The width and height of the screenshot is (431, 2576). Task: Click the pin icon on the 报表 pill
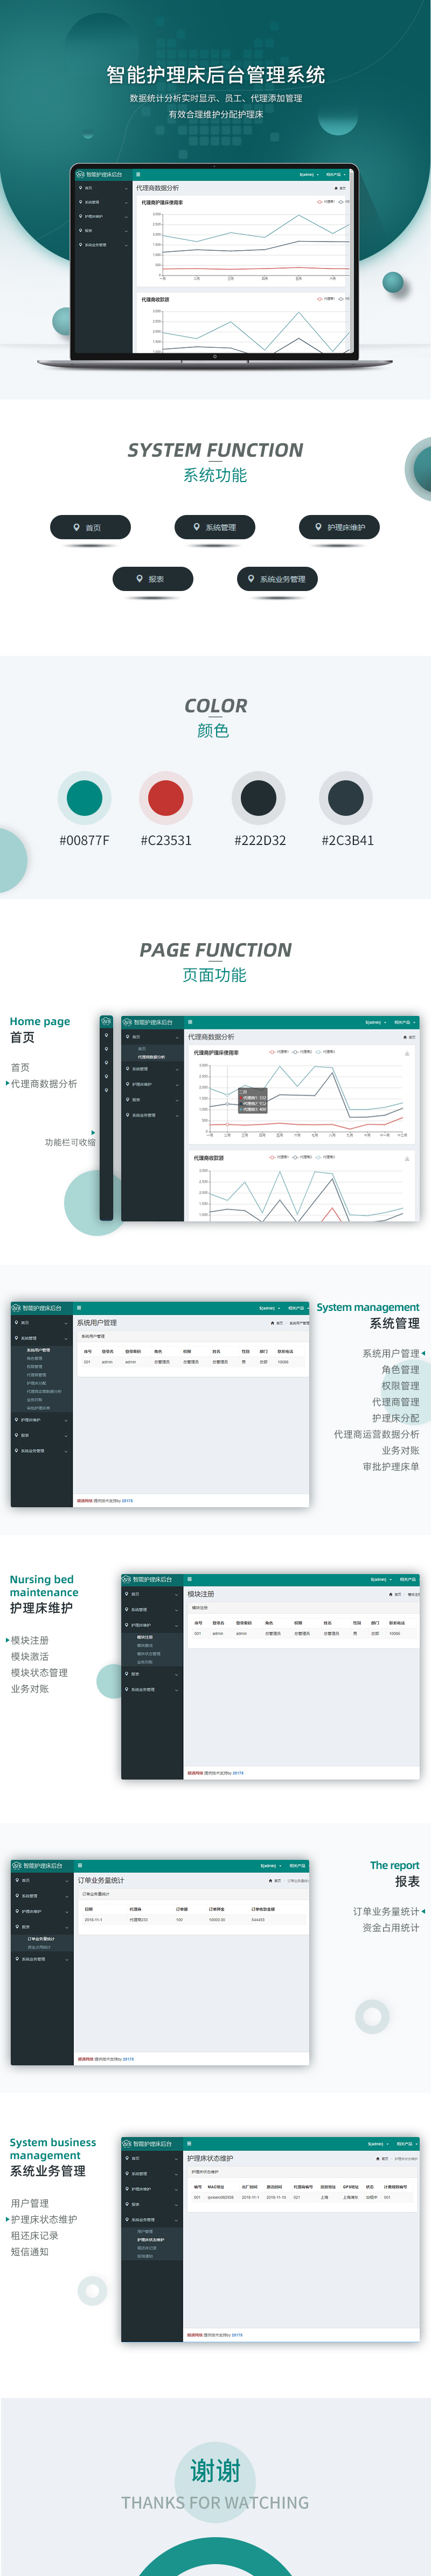(x=140, y=578)
